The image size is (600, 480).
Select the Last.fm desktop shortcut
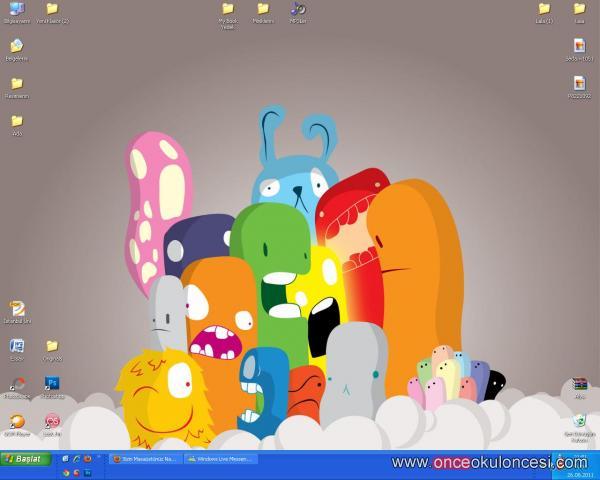click(52, 421)
